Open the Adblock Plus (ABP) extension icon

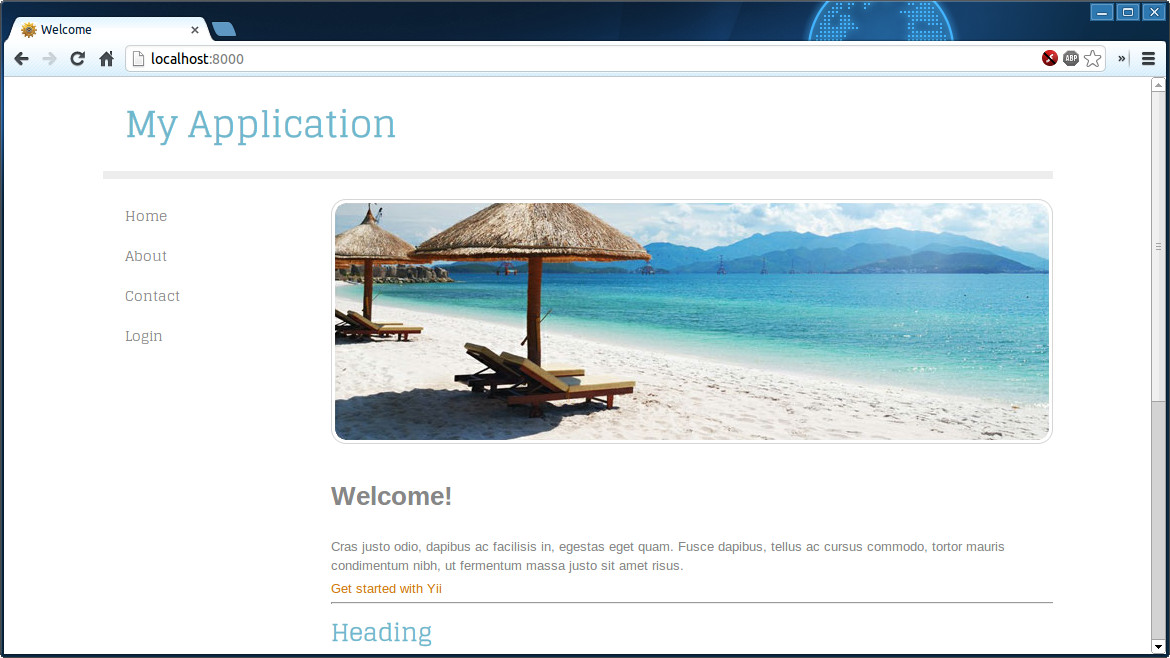click(1071, 58)
